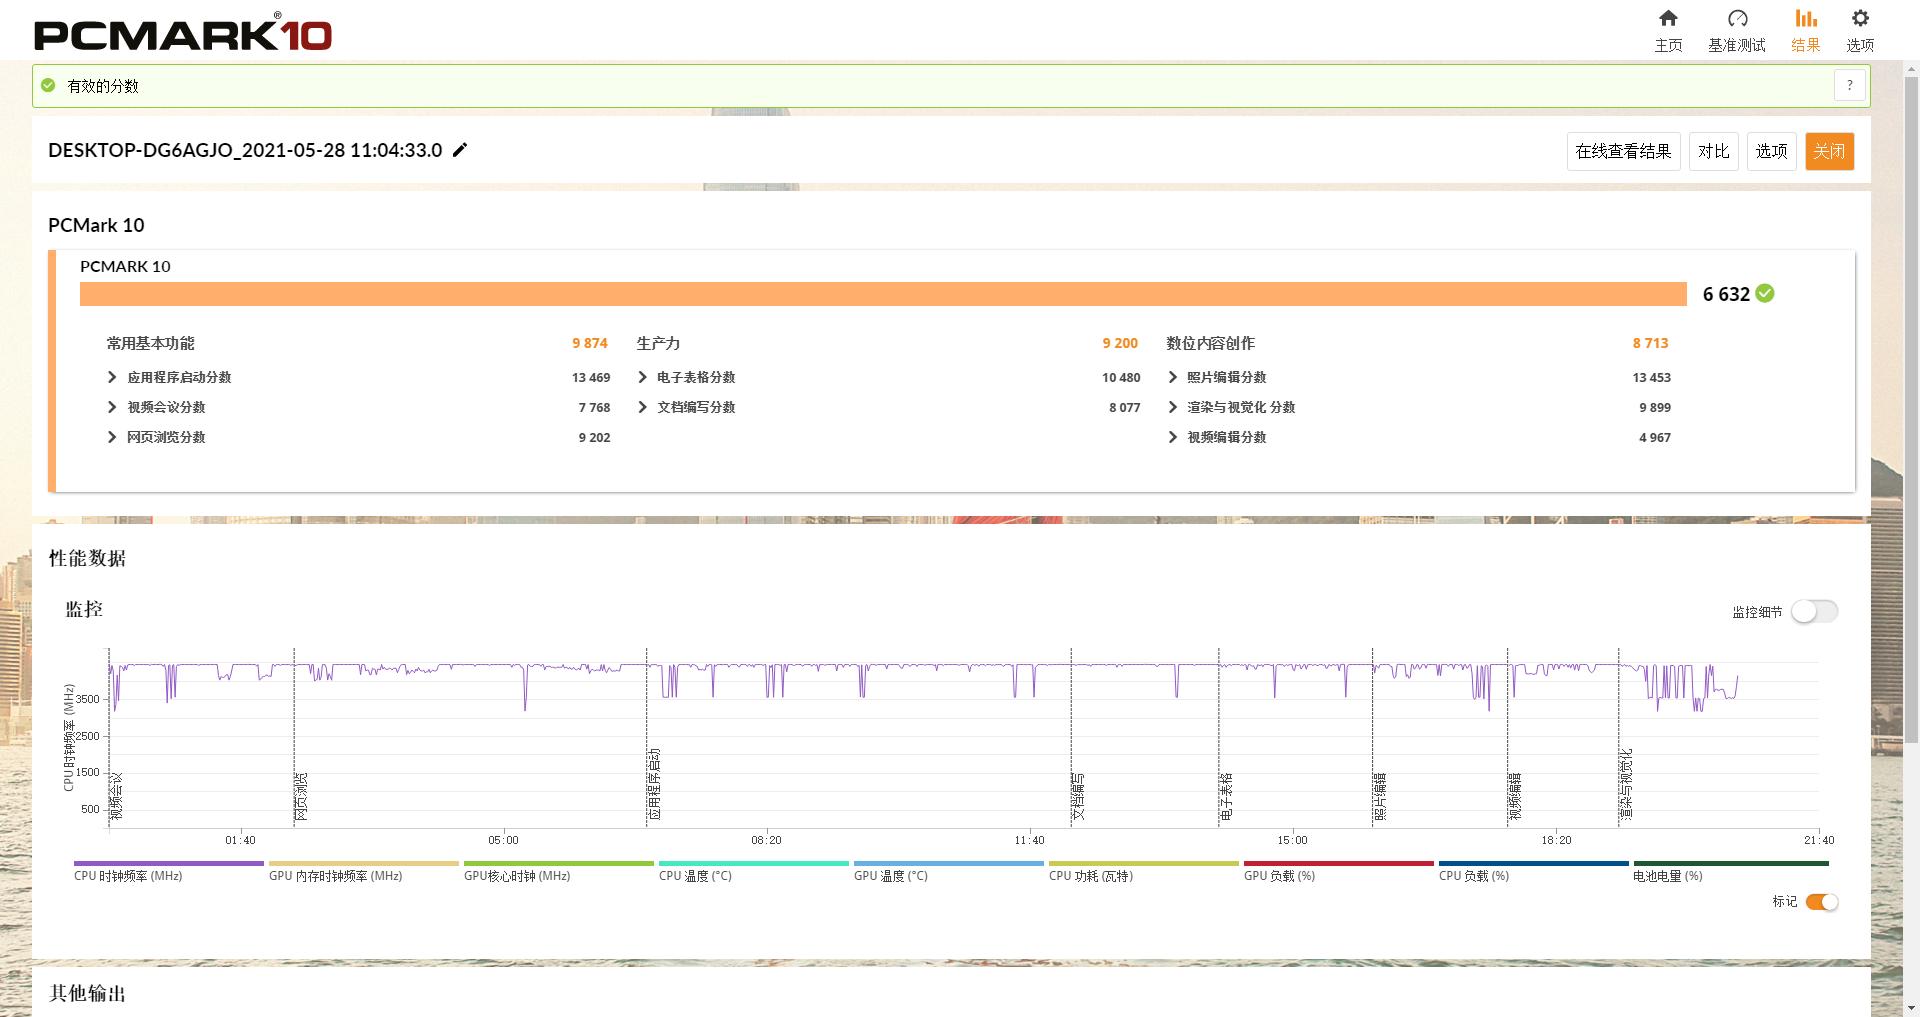Click the compare button
Image resolution: width=1920 pixels, height=1017 pixels.
click(x=1713, y=151)
